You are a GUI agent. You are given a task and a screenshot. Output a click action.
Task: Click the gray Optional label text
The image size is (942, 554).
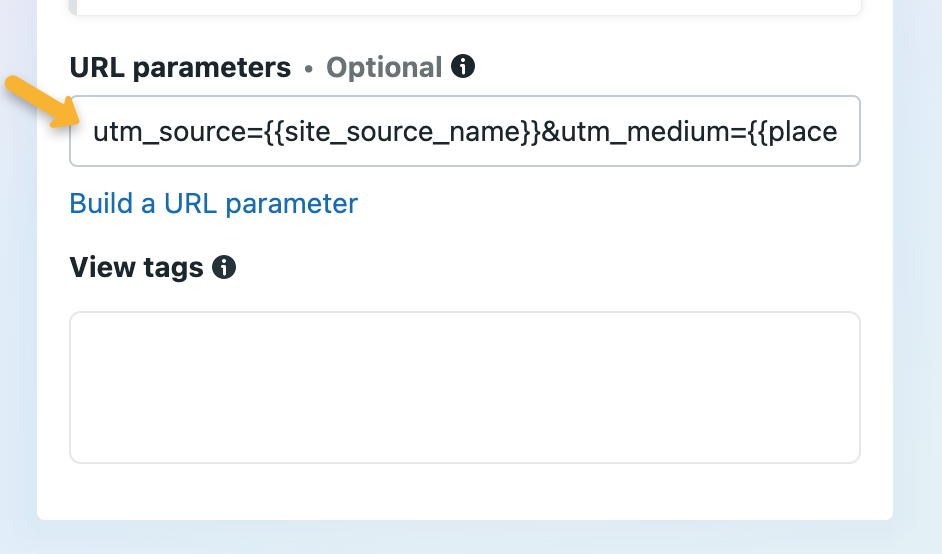pyautogui.click(x=384, y=68)
